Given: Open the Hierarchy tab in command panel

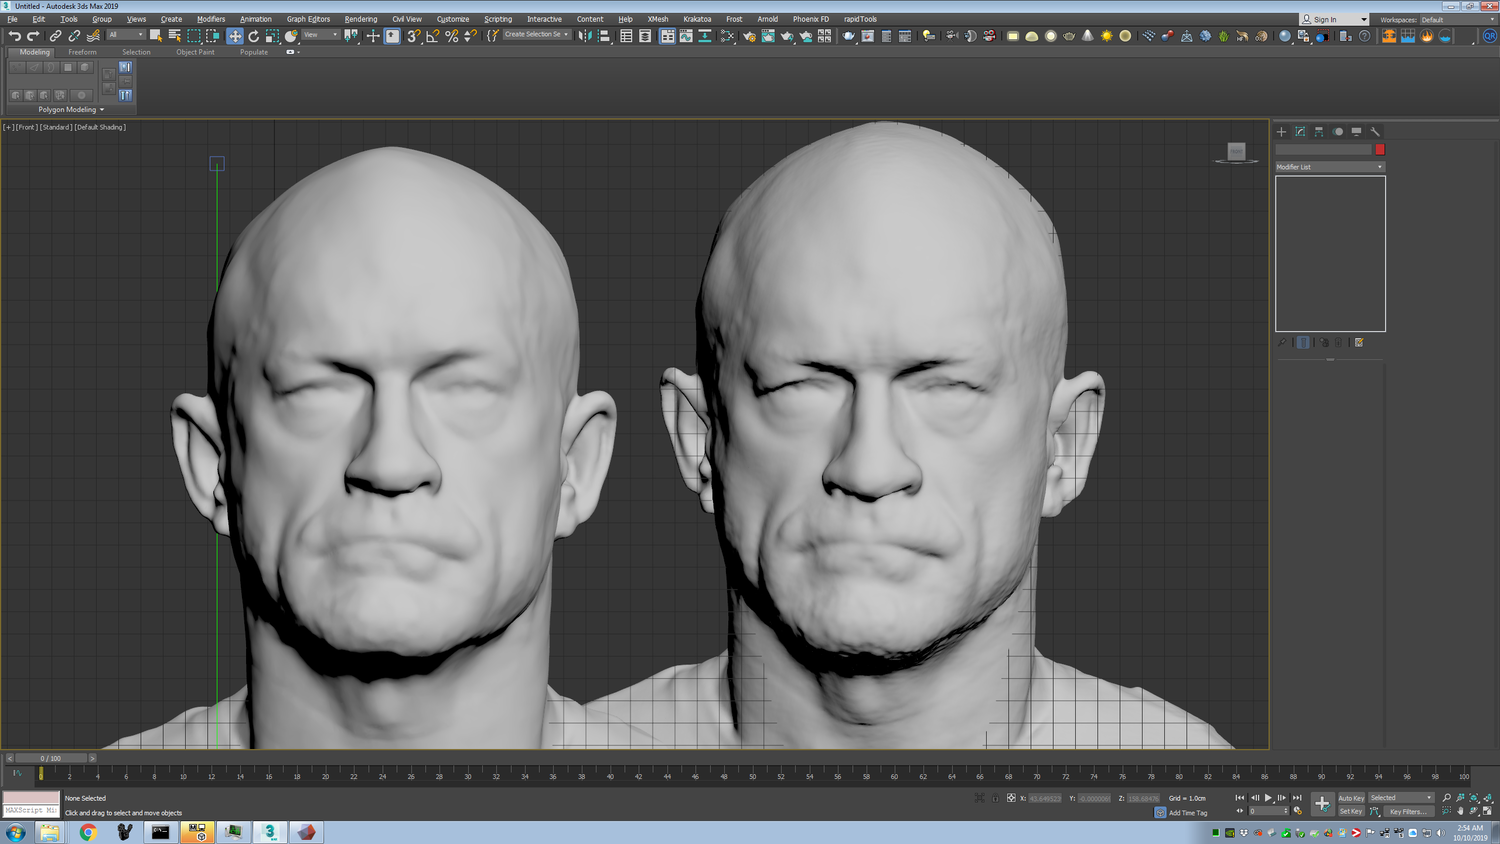Looking at the screenshot, I should (x=1319, y=131).
